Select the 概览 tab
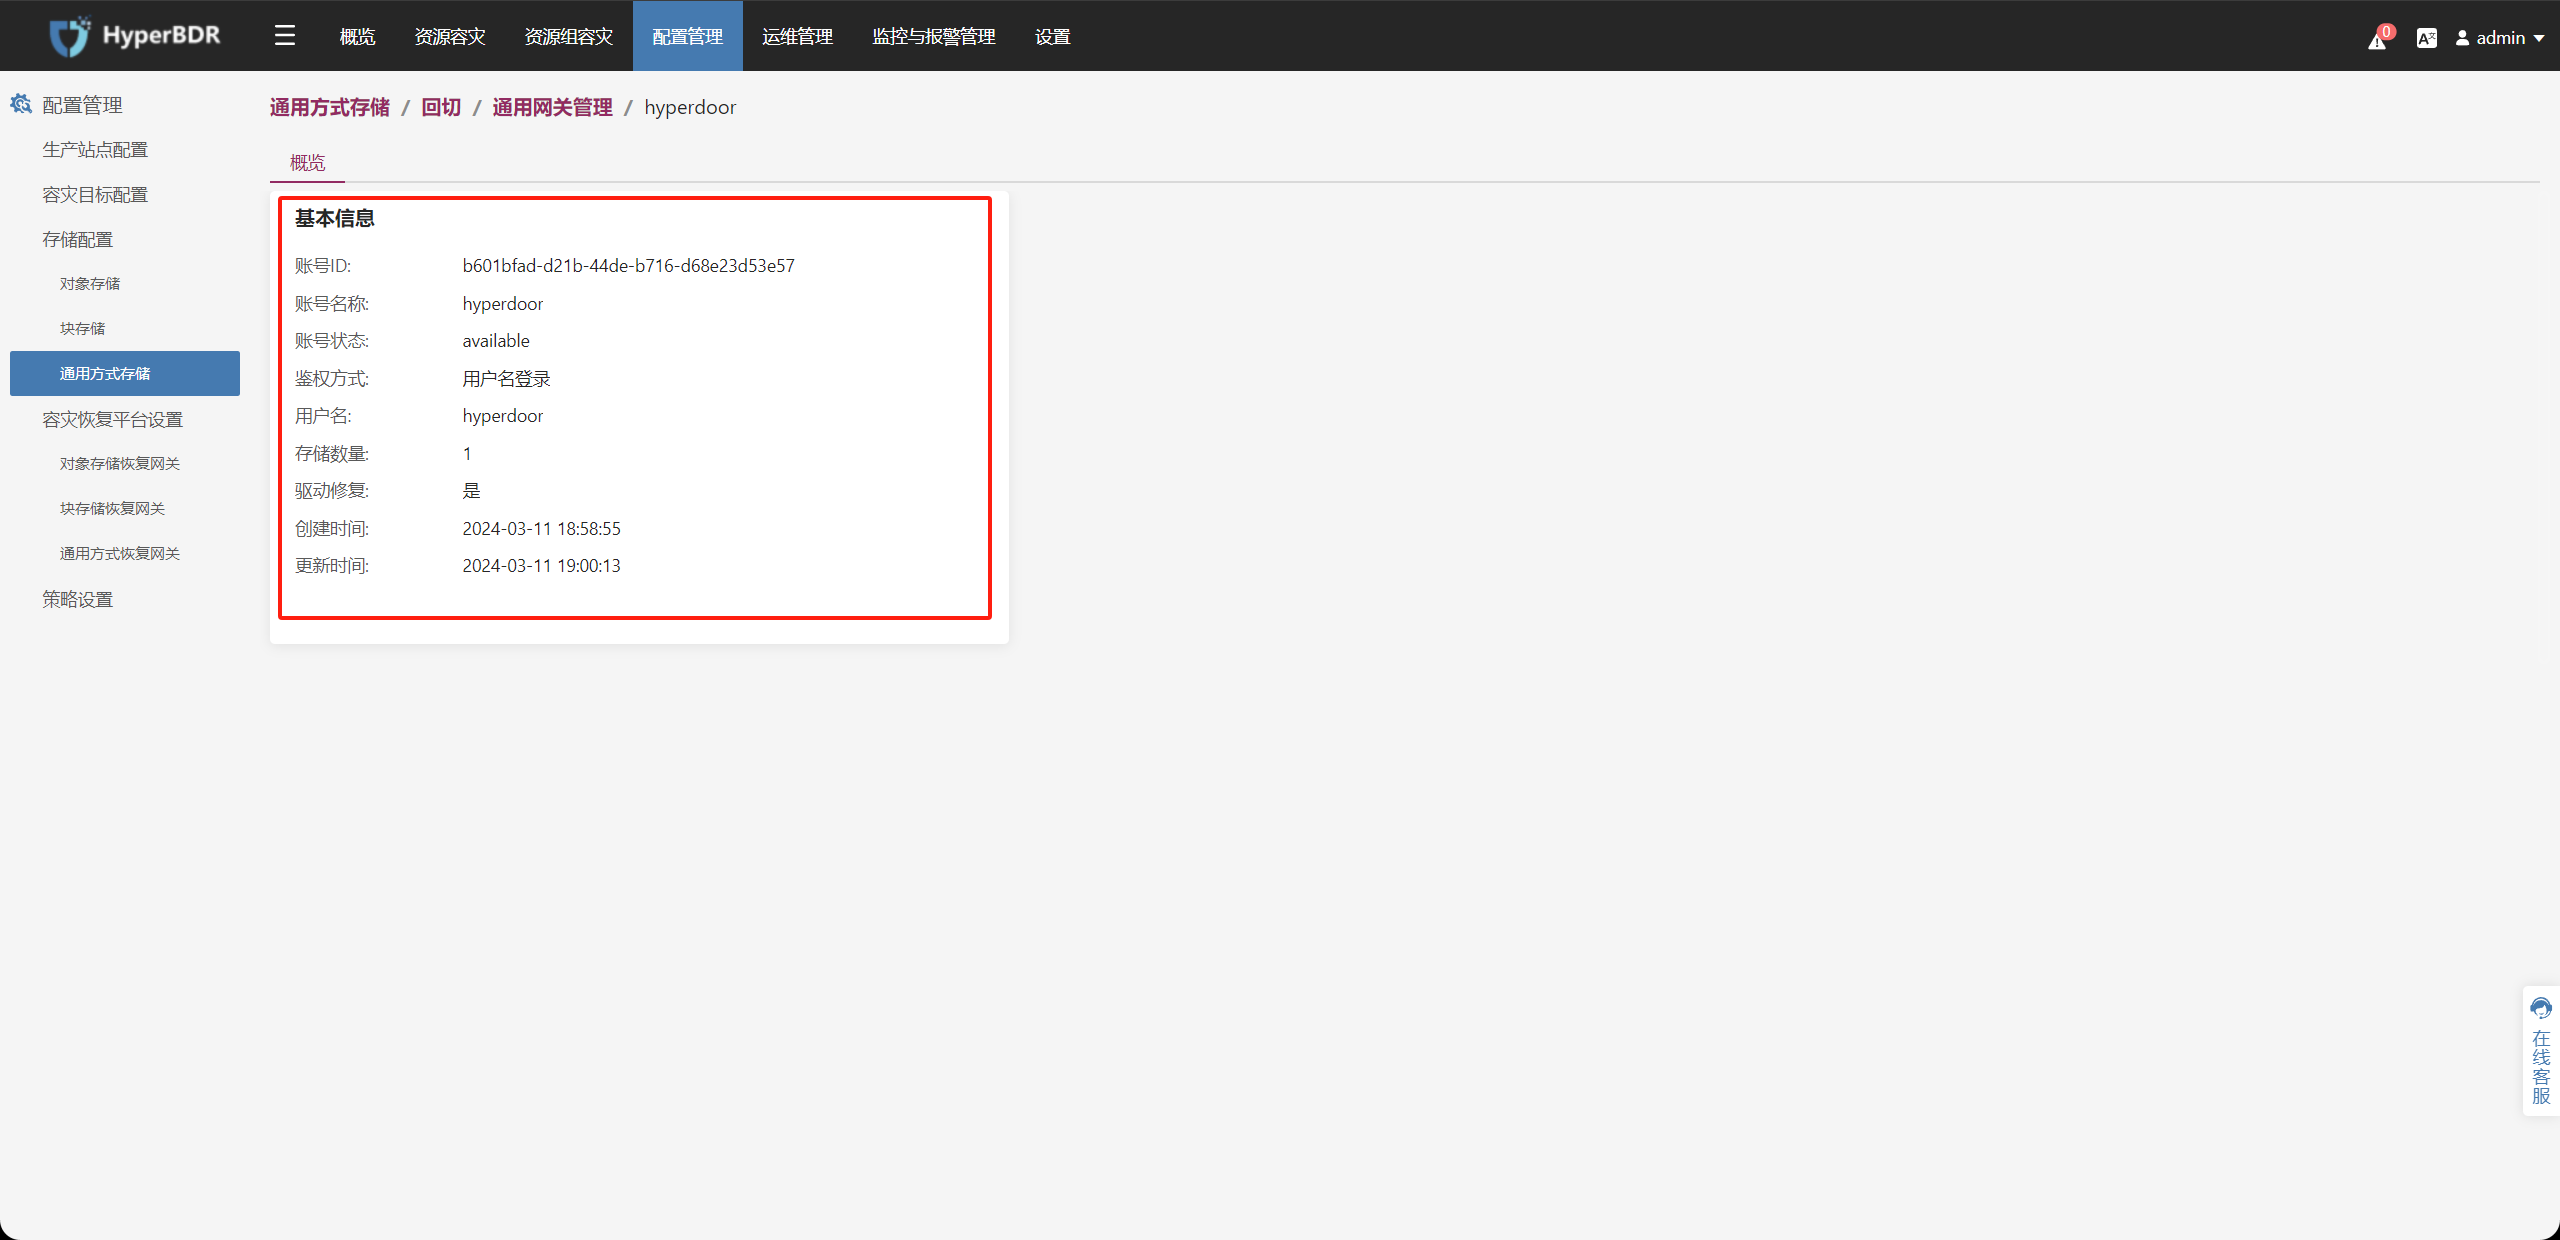The height and width of the screenshot is (1240, 2560). (x=307, y=162)
